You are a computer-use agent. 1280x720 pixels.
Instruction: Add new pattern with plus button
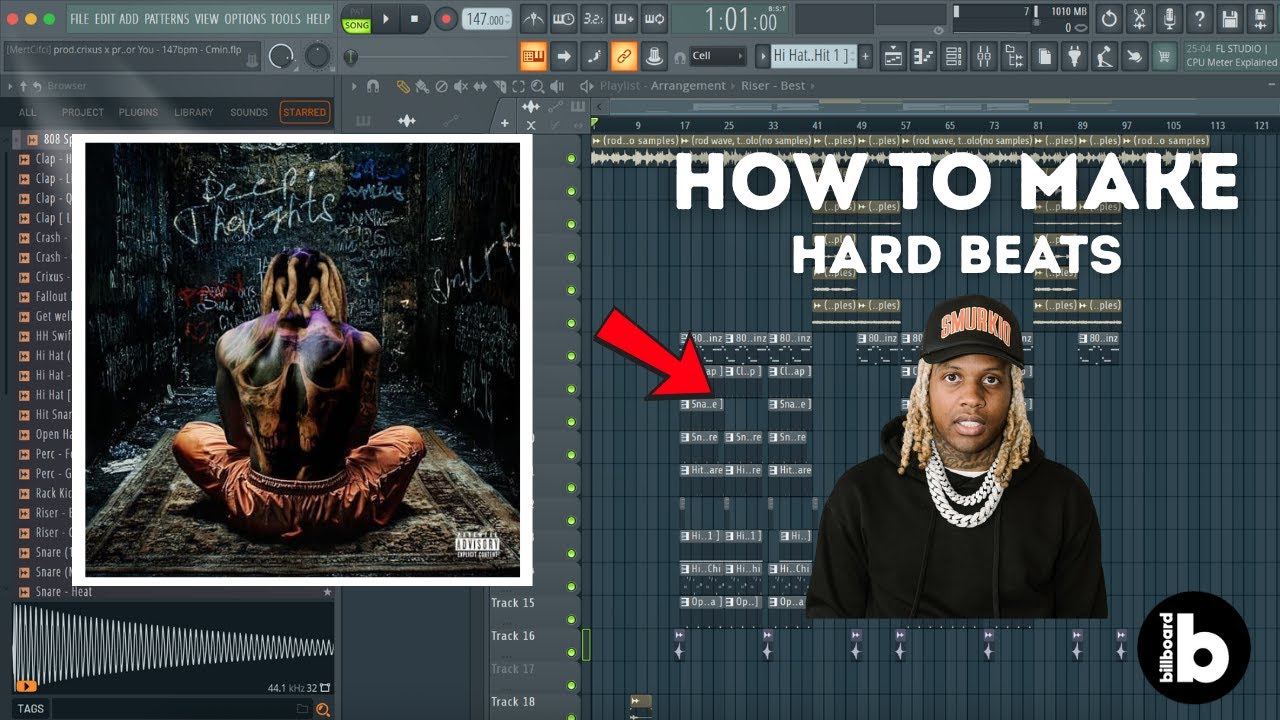pyautogui.click(x=866, y=56)
